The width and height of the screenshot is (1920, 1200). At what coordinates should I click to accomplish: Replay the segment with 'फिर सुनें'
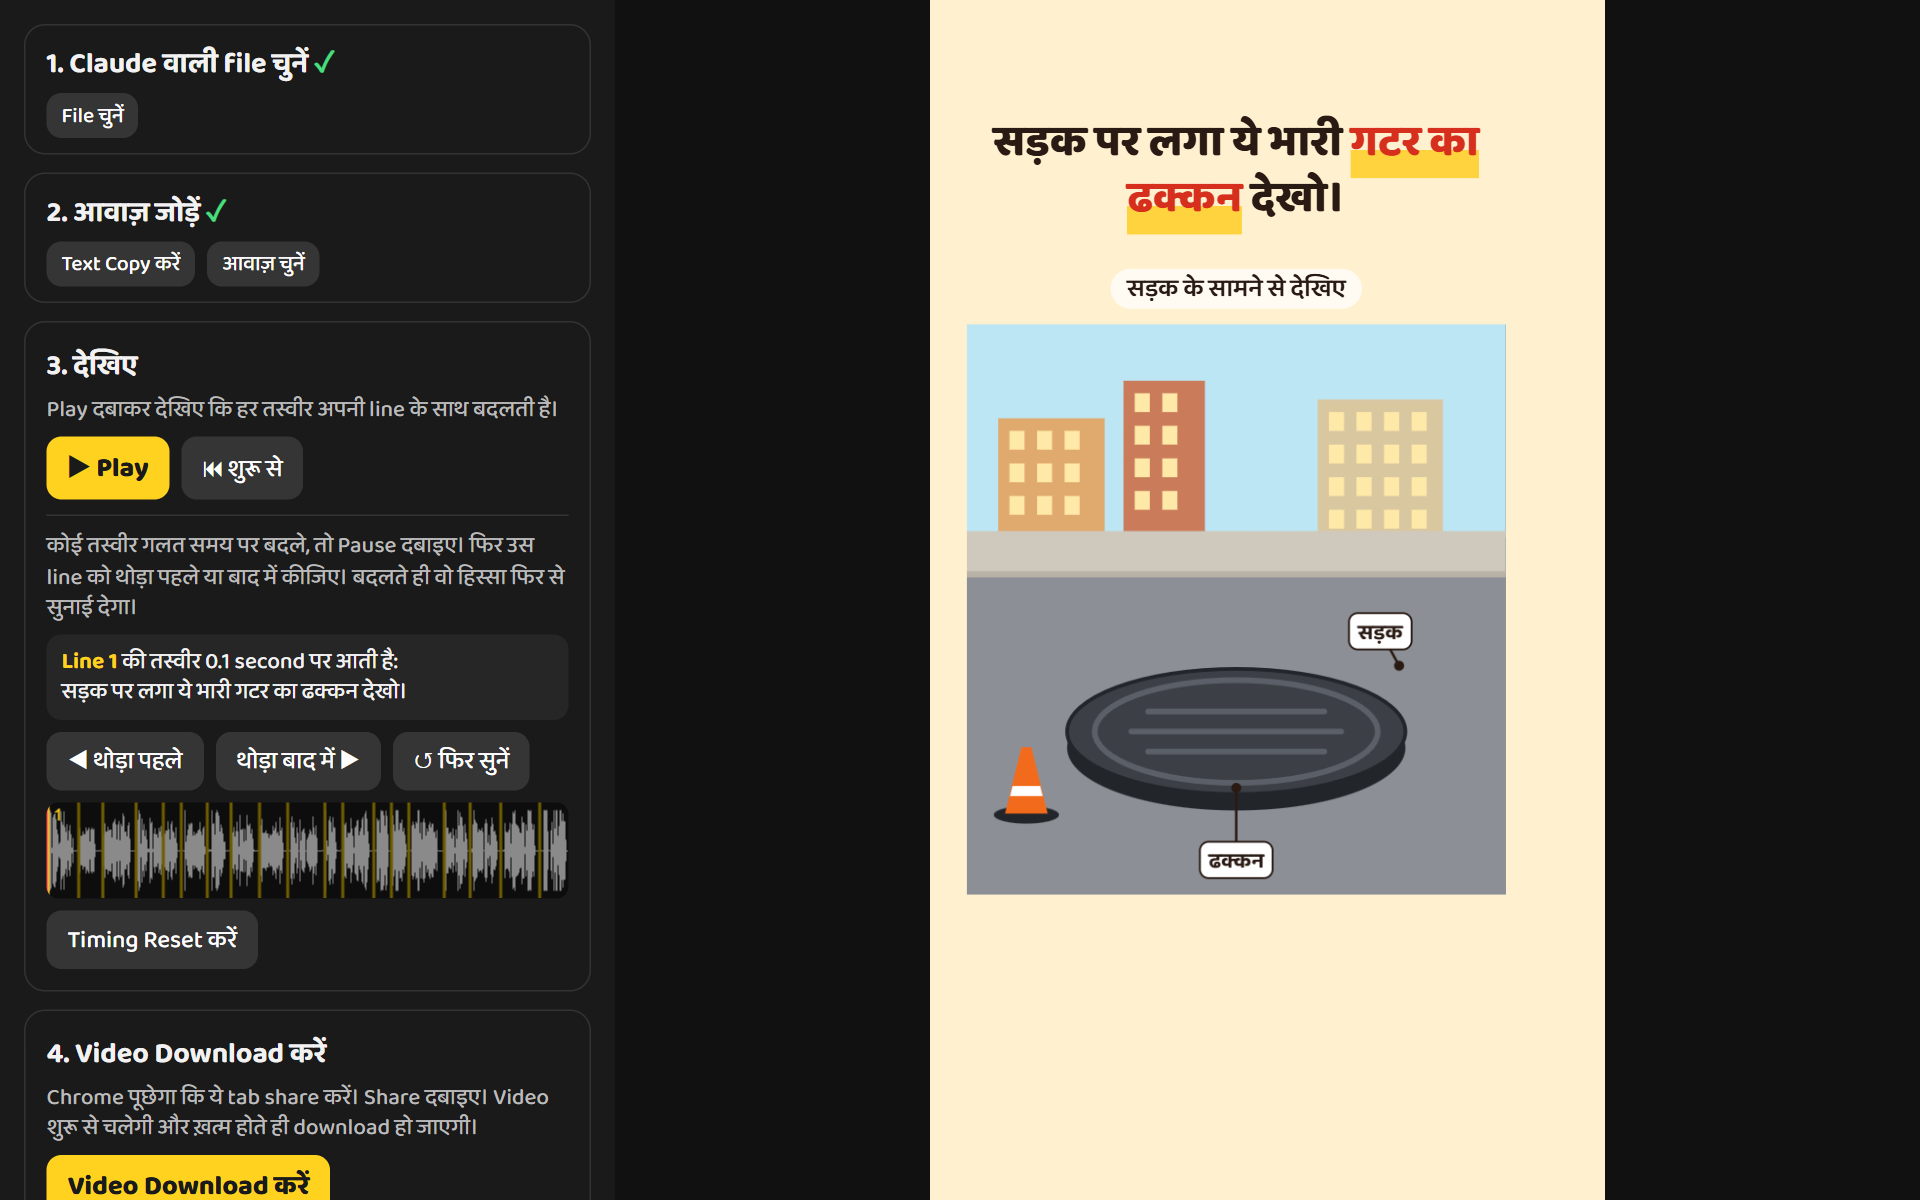[461, 761]
